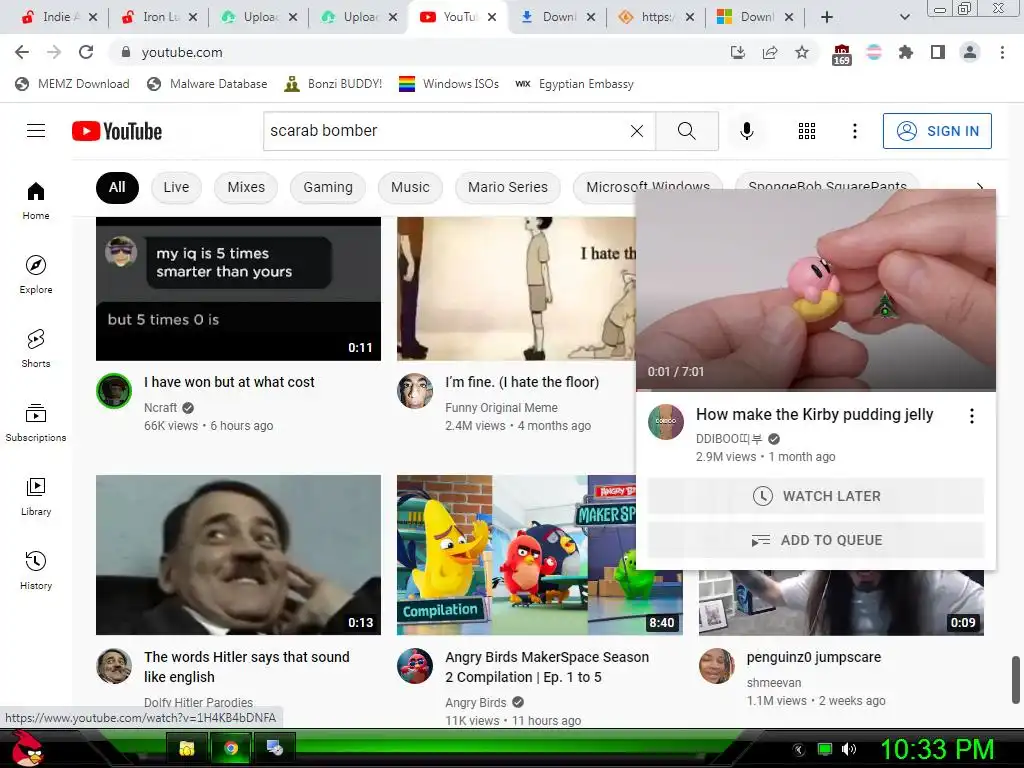Image resolution: width=1024 pixels, height=768 pixels.
Task: Click WATCH LATER on Kirby video
Action: point(816,496)
